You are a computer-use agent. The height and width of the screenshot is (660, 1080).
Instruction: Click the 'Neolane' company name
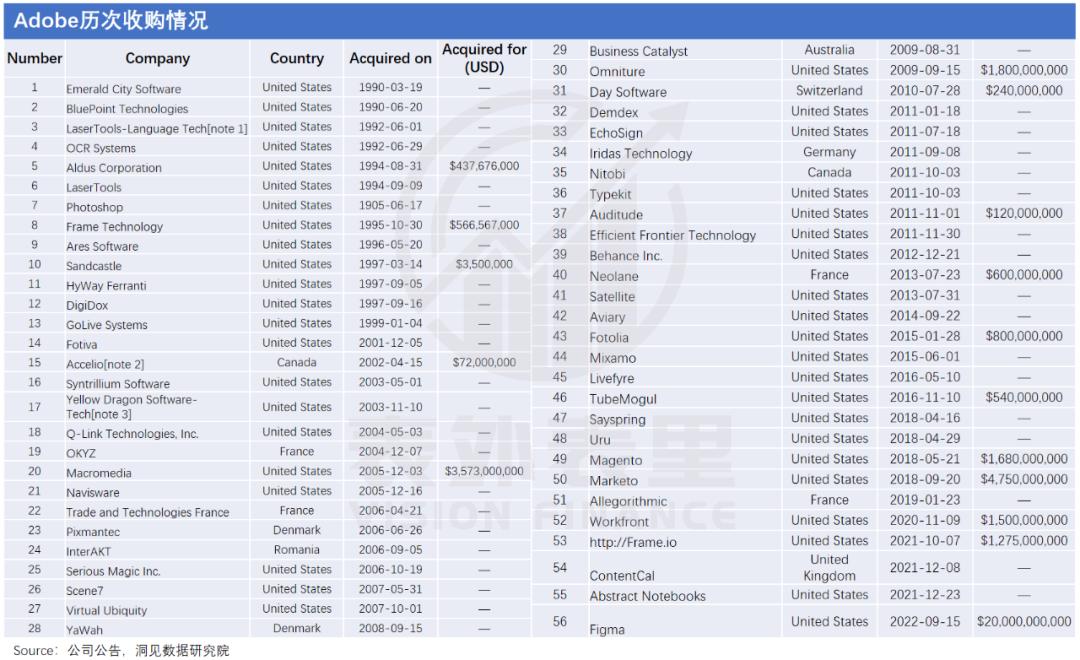(614, 276)
